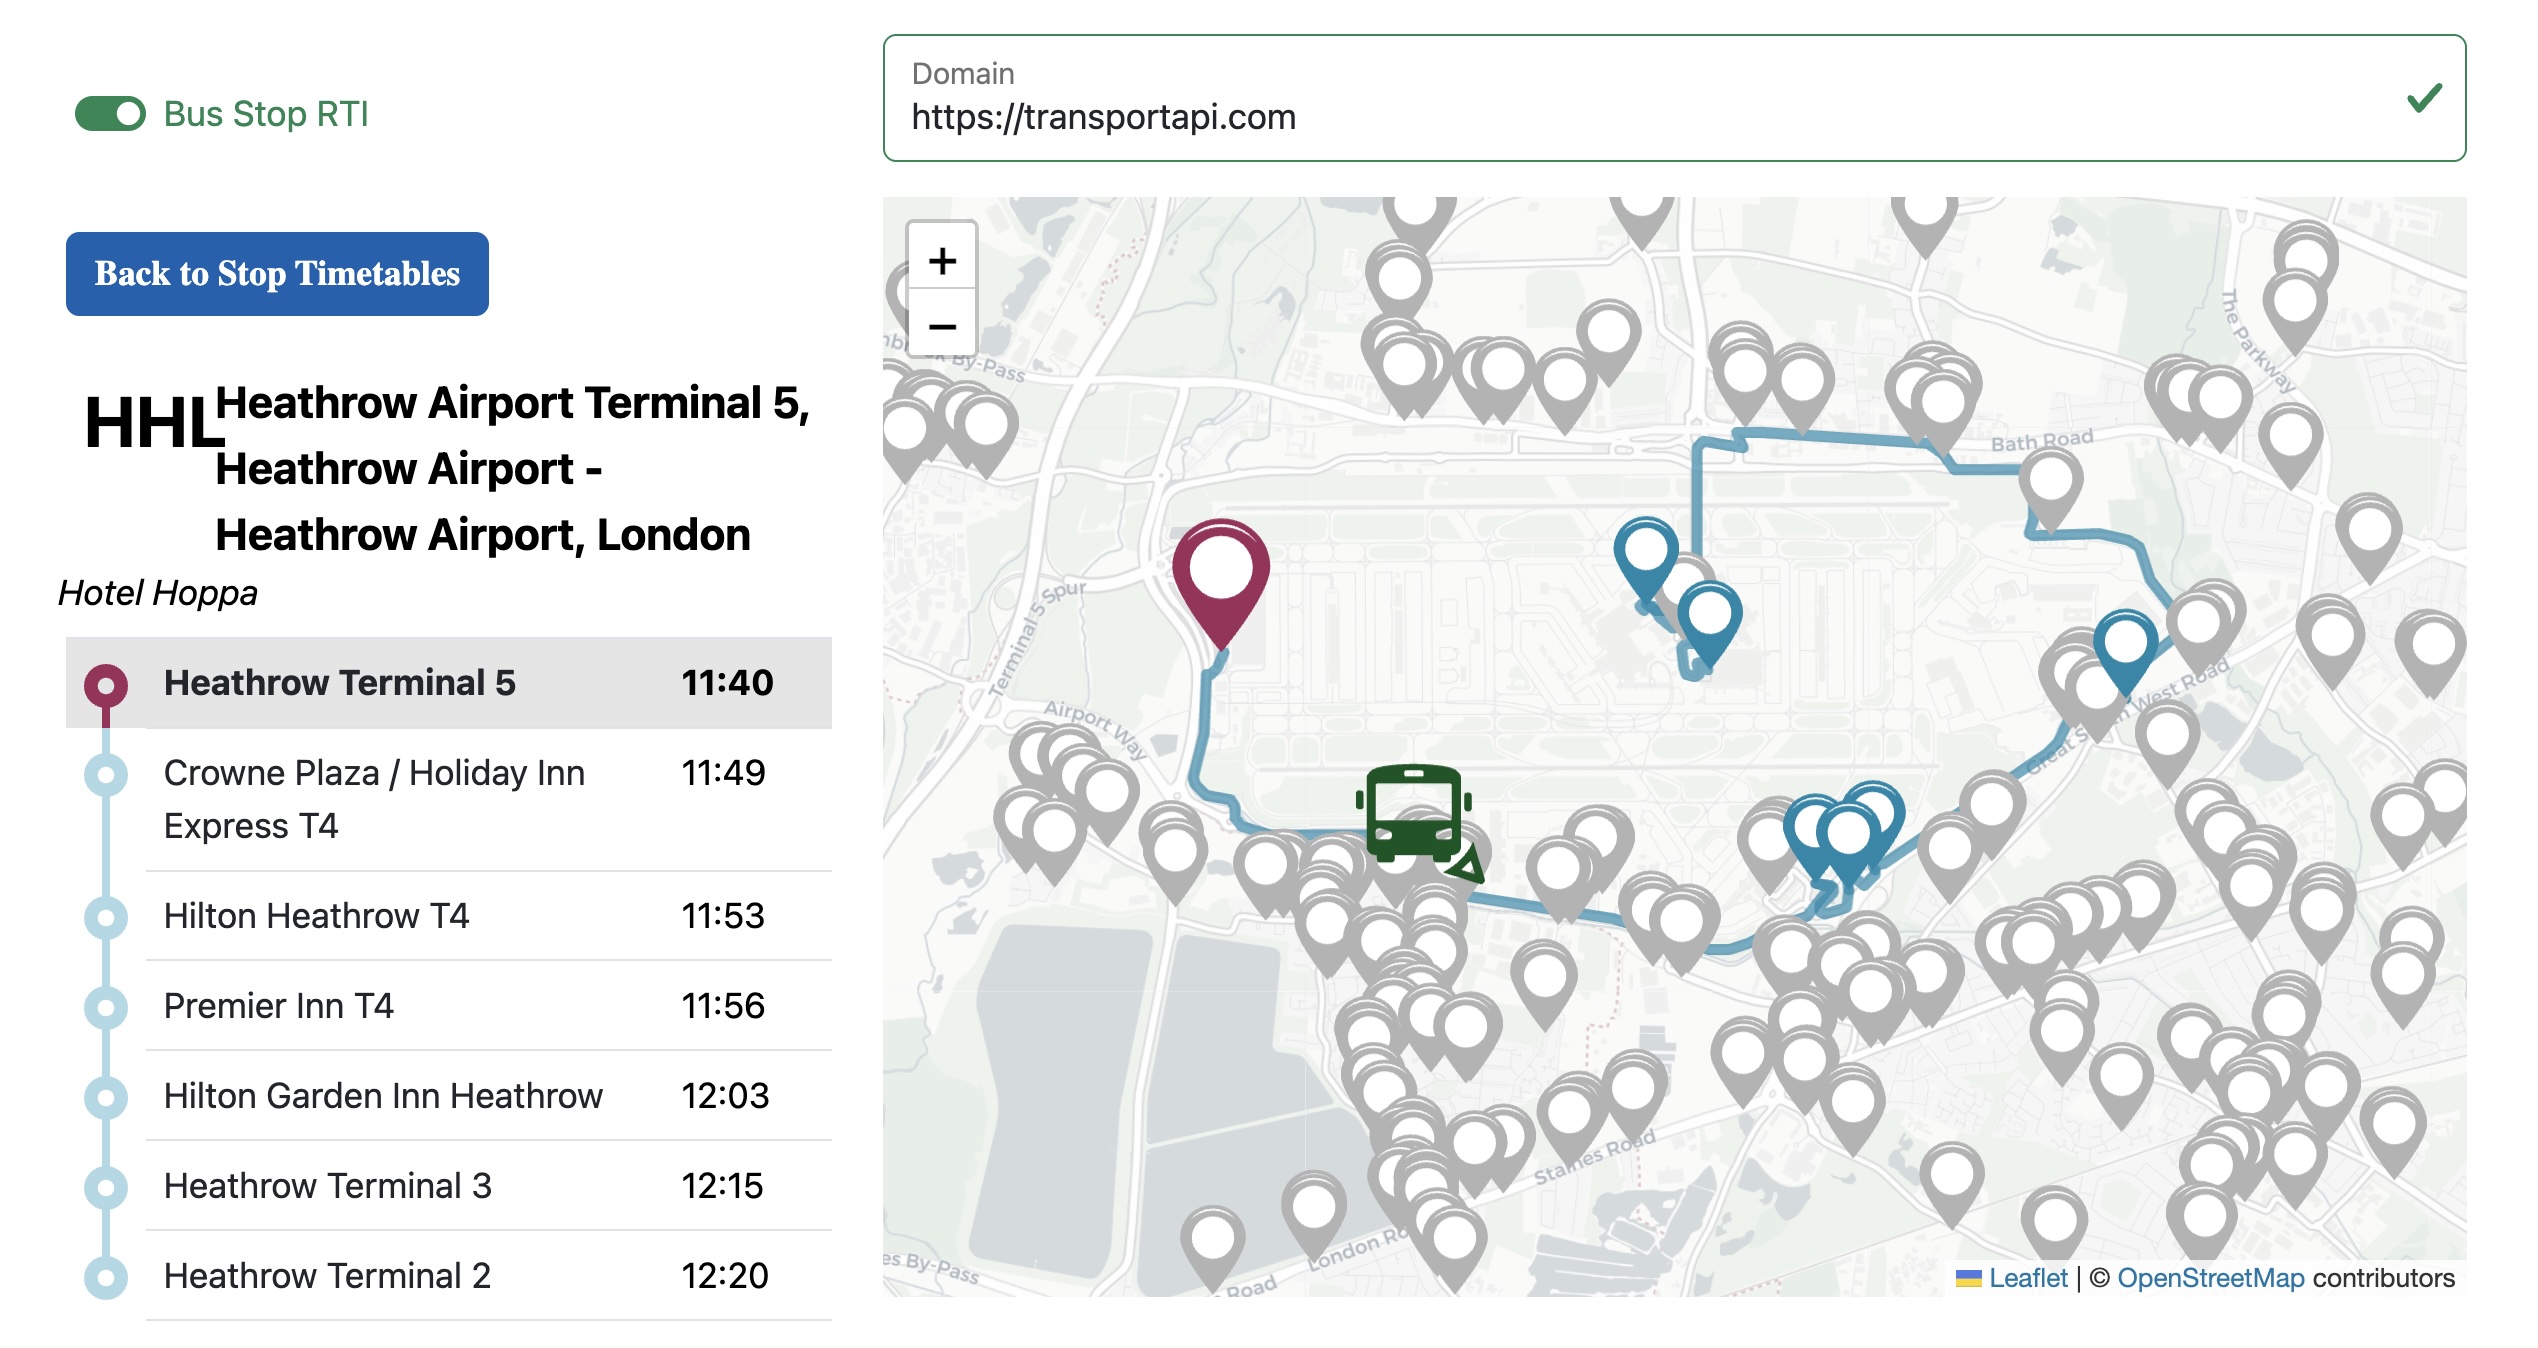Open the Leaflet attribution link

point(2027,1278)
